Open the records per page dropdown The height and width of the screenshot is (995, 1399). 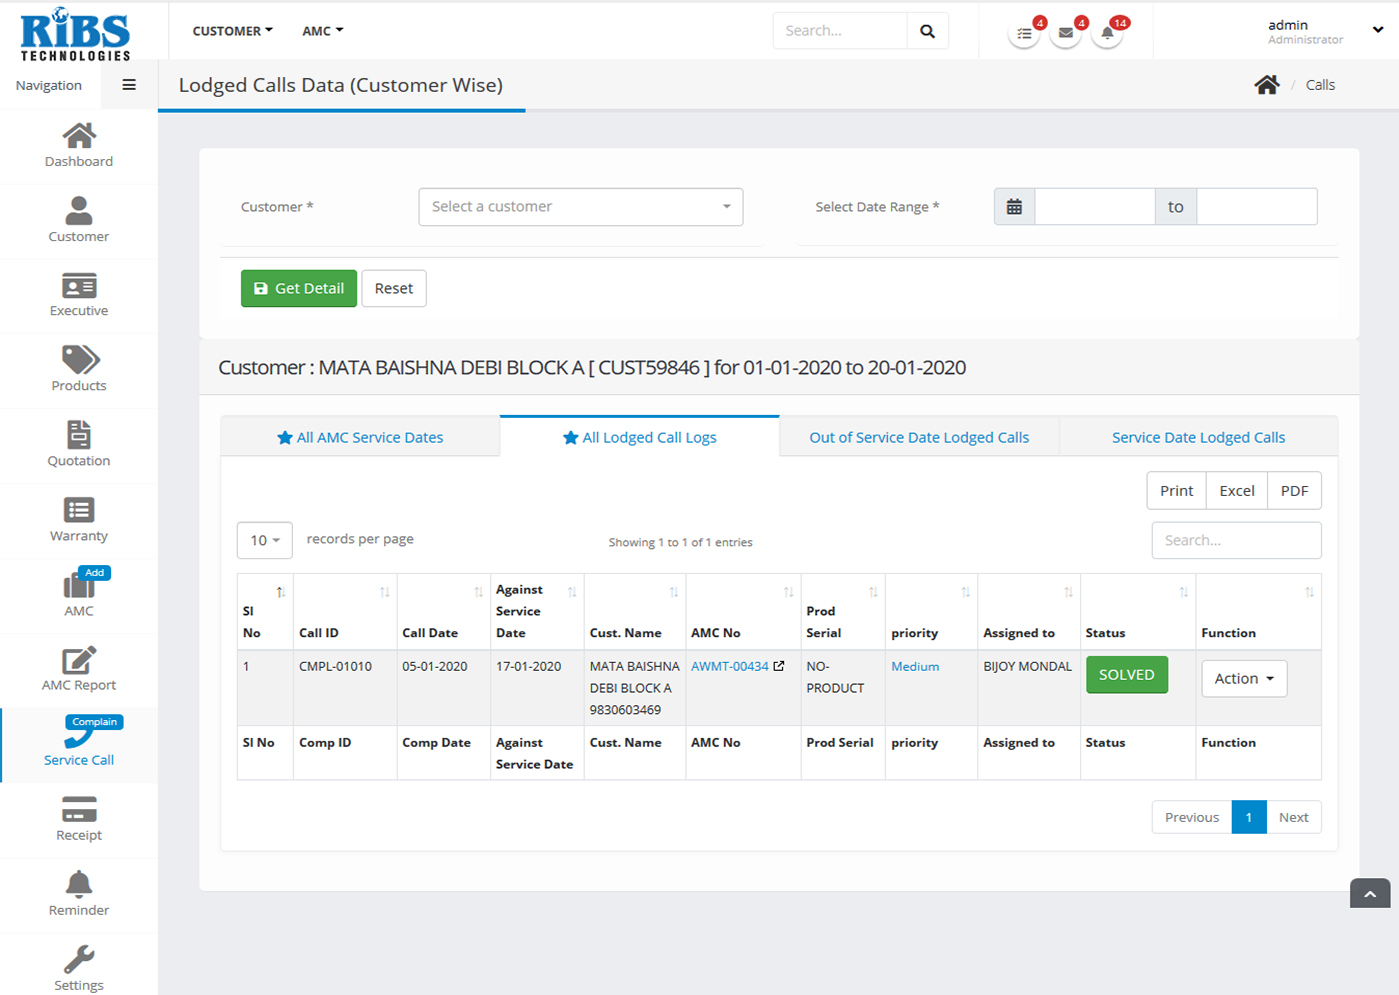[x=264, y=540]
